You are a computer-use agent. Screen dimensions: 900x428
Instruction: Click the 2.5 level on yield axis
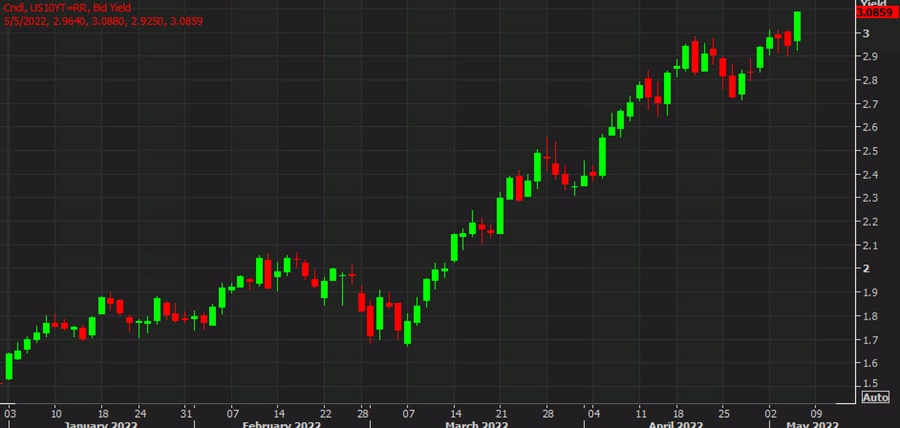(868, 151)
